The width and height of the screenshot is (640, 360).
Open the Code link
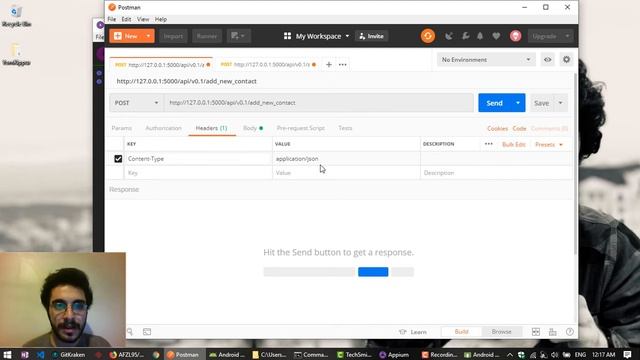coord(519,129)
